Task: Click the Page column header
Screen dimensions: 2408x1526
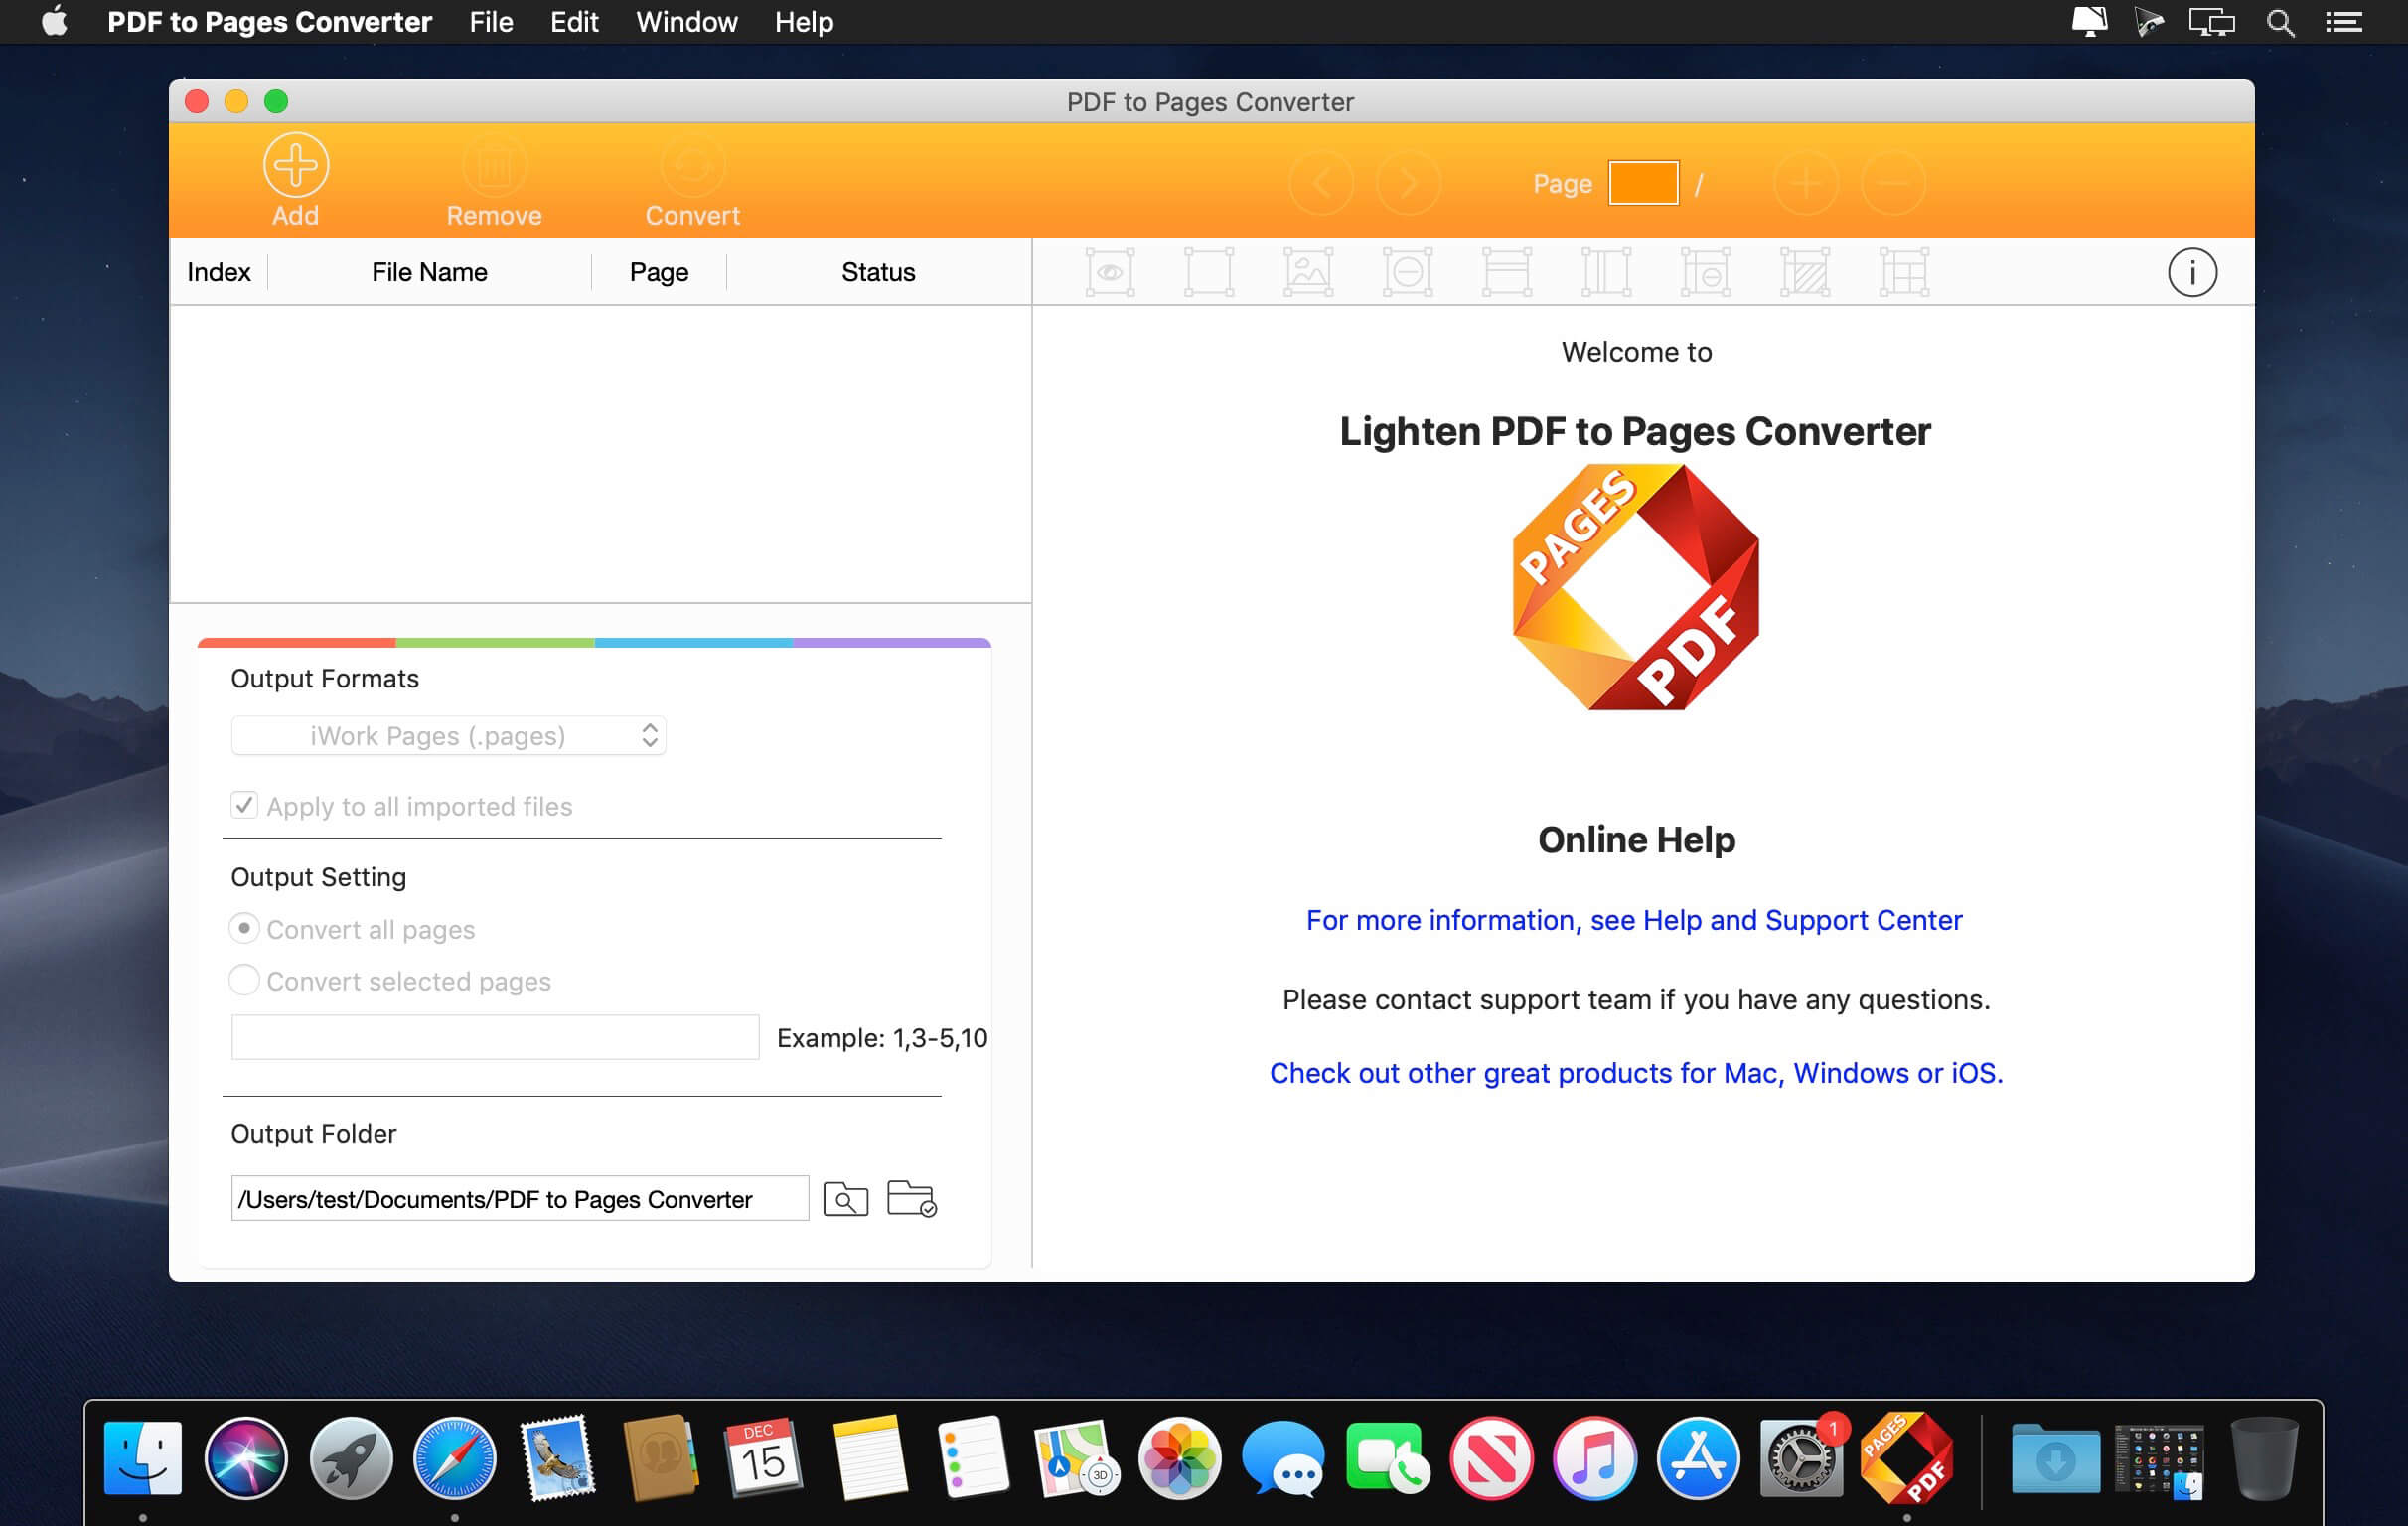Action: point(659,272)
